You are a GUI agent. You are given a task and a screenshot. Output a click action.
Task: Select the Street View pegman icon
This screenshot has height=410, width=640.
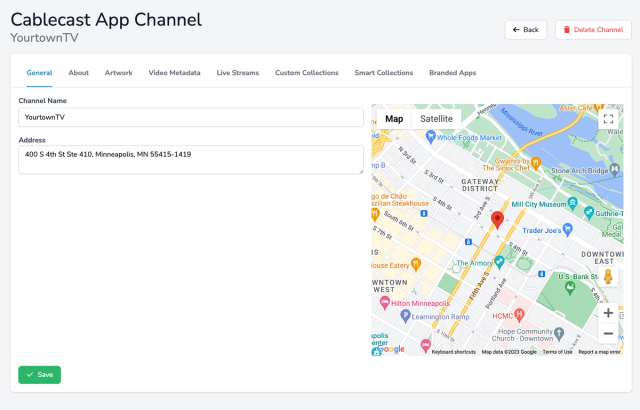[x=608, y=277]
